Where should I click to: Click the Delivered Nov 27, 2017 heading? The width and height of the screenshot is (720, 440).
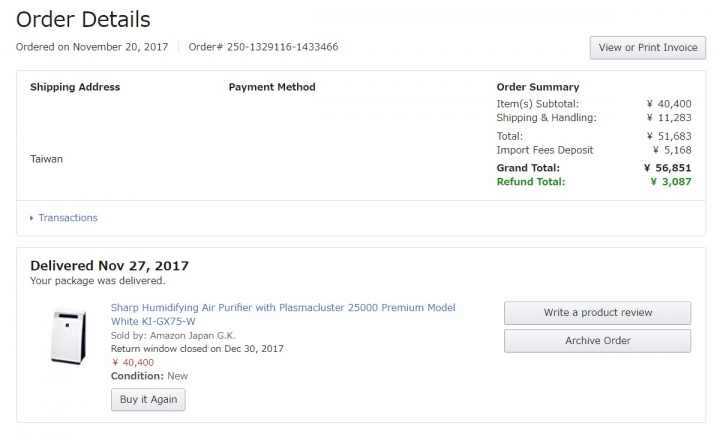(109, 266)
